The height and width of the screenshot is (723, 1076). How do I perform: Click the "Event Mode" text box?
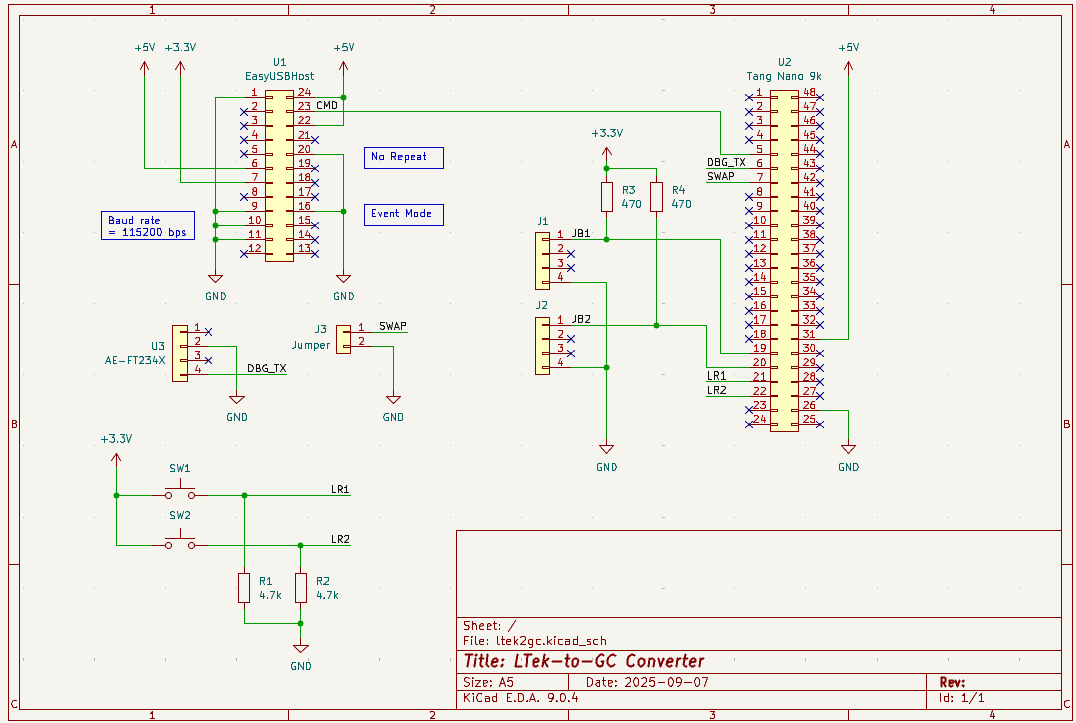click(404, 214)
